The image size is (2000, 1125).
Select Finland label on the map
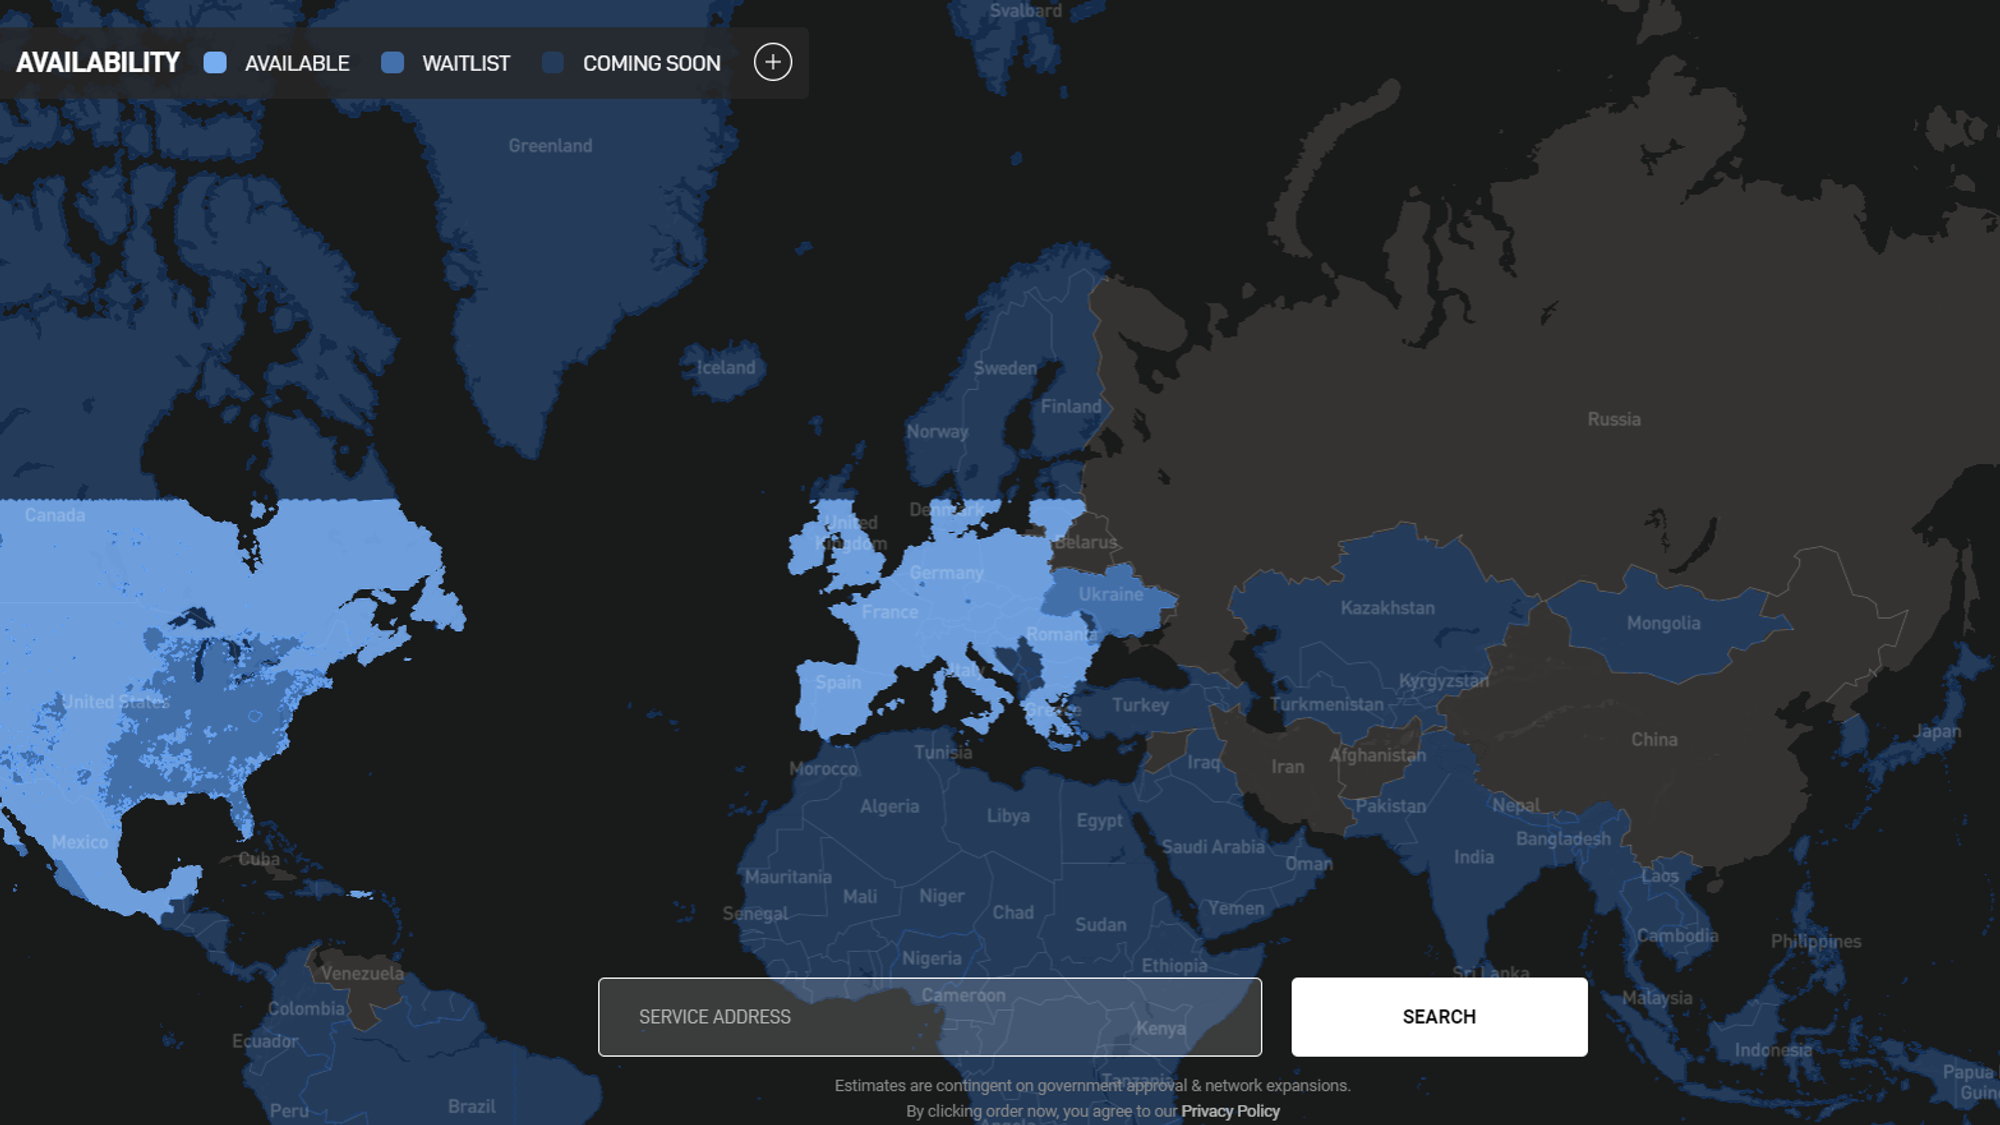[1071, 406]
